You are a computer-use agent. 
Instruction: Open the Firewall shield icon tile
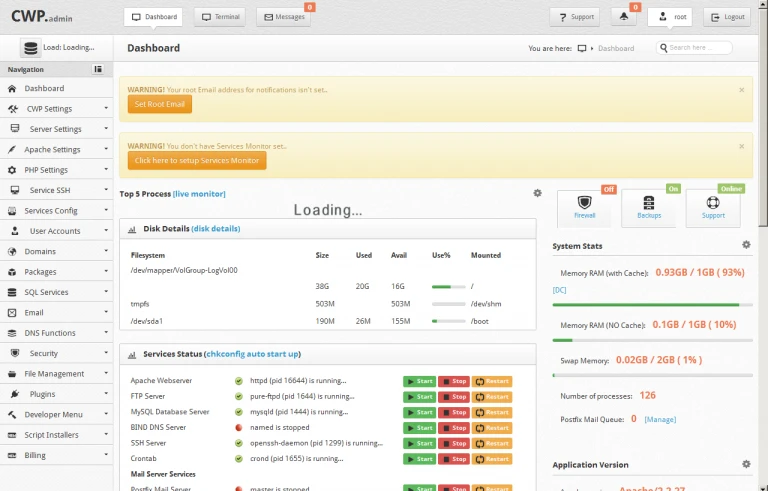(x=584, y=208)
